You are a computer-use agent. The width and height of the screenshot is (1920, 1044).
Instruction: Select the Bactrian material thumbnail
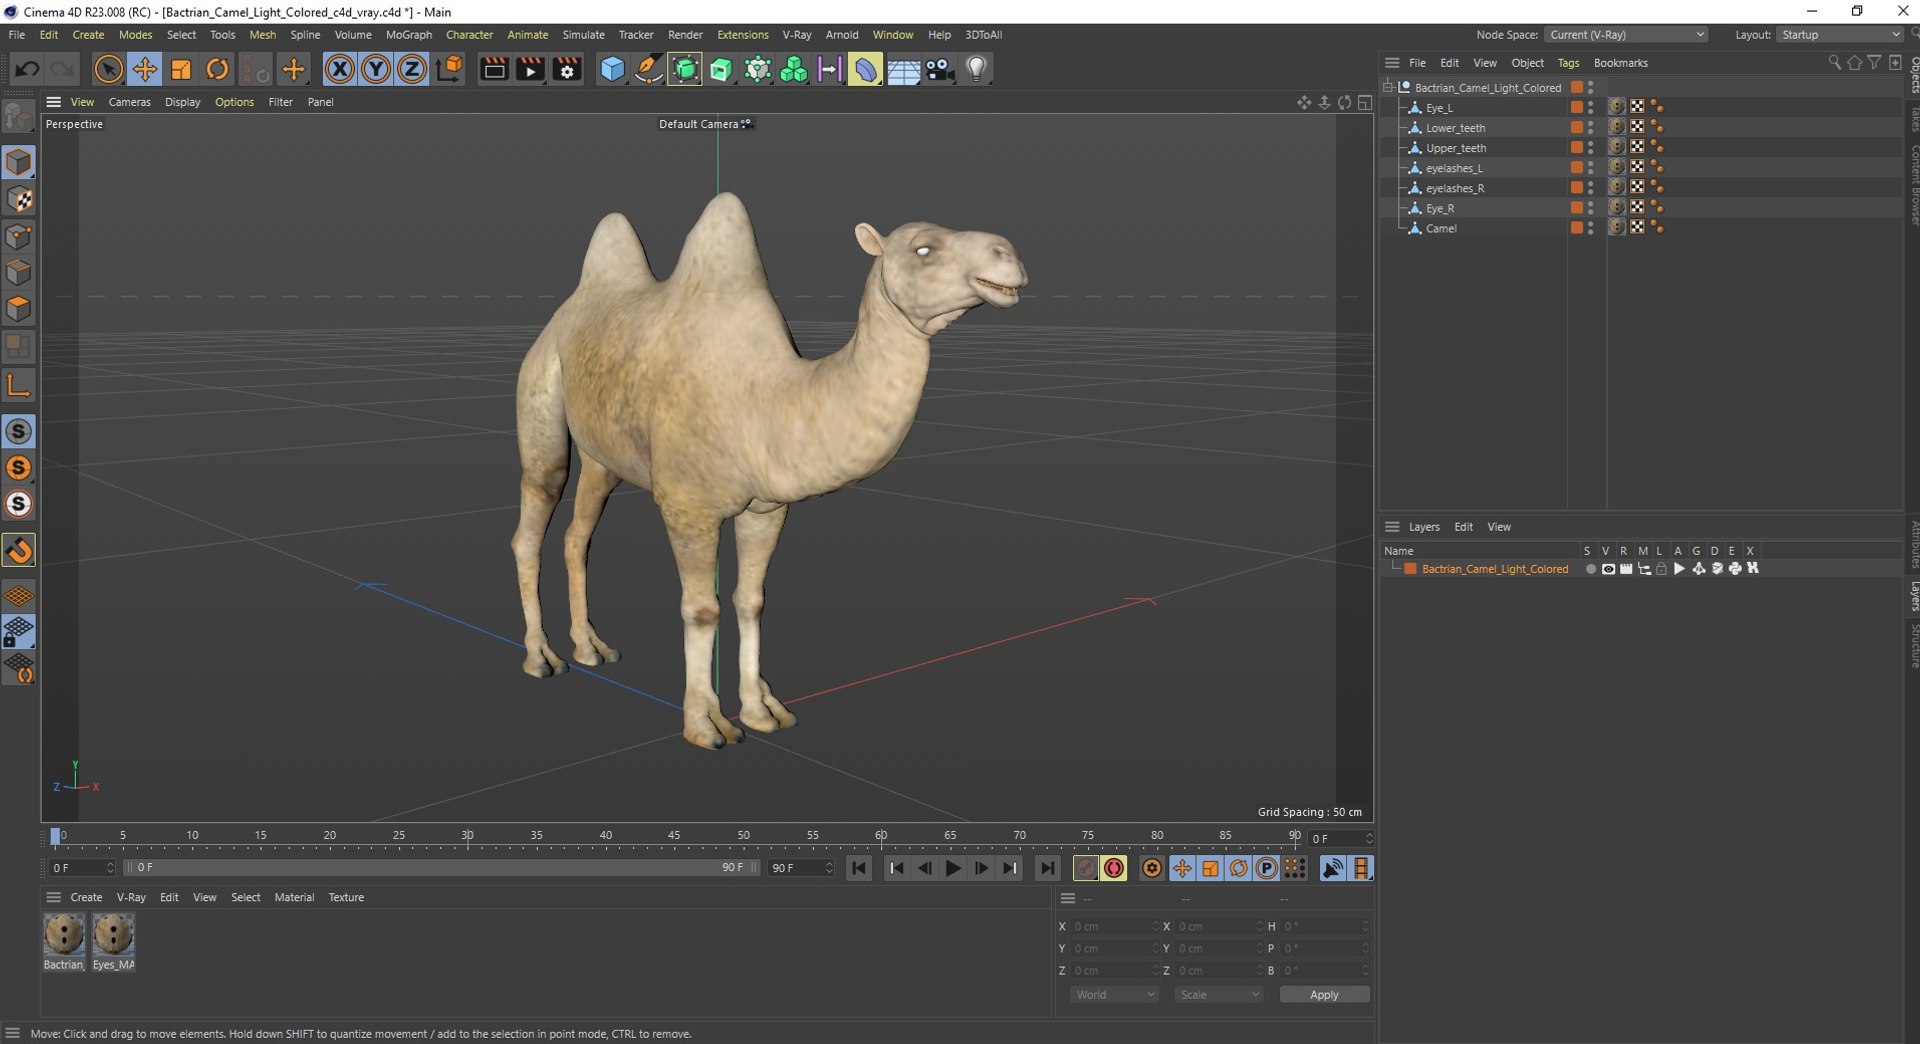point(64,935)
